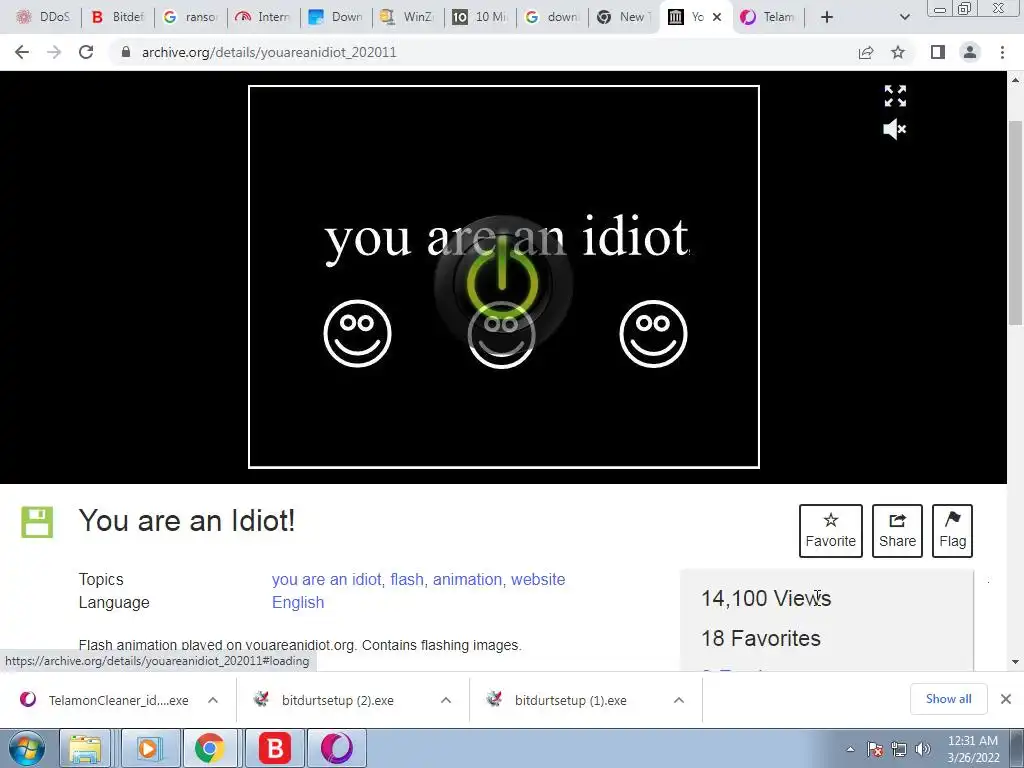Viewport: 1024px width, 768px height.
Task: Click the page vertical scrollbar thumb
Action: pos(1016,222)
